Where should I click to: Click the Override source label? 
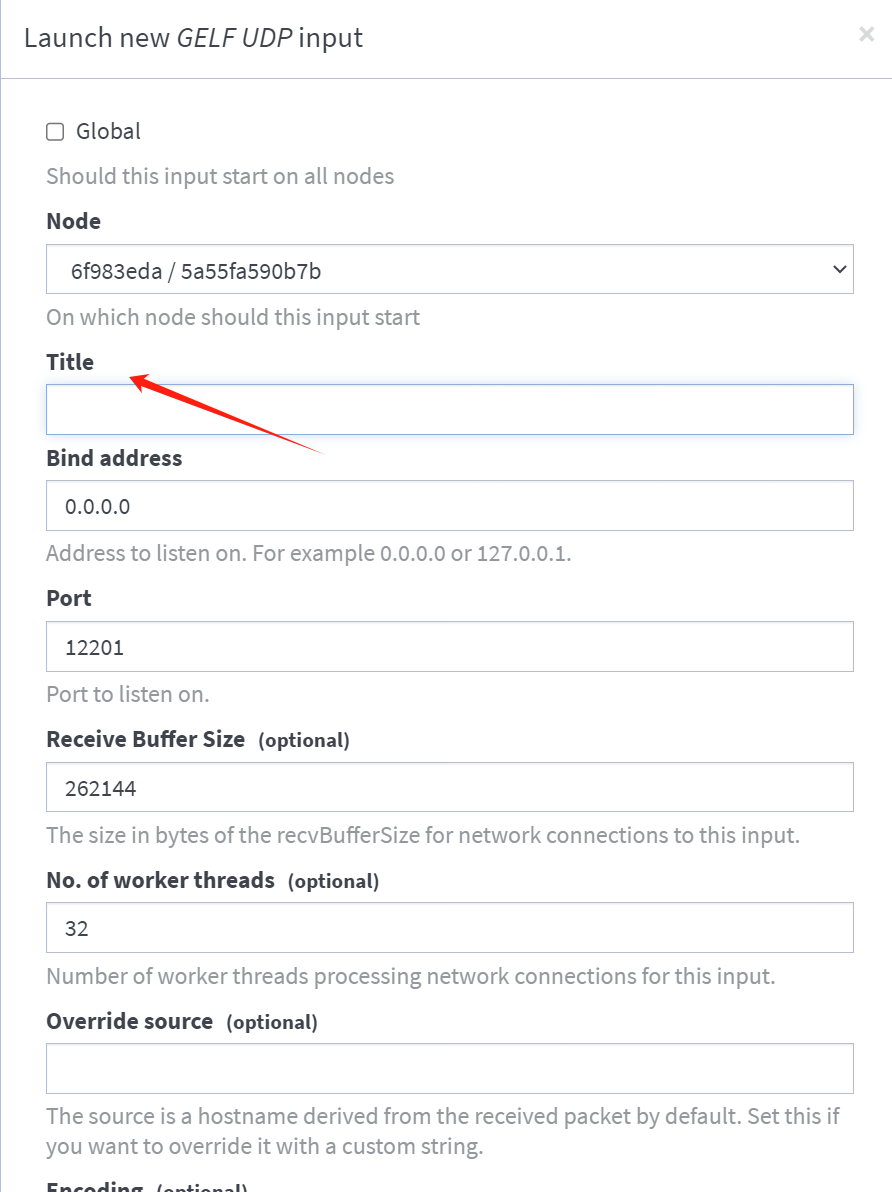[129, 1021]
